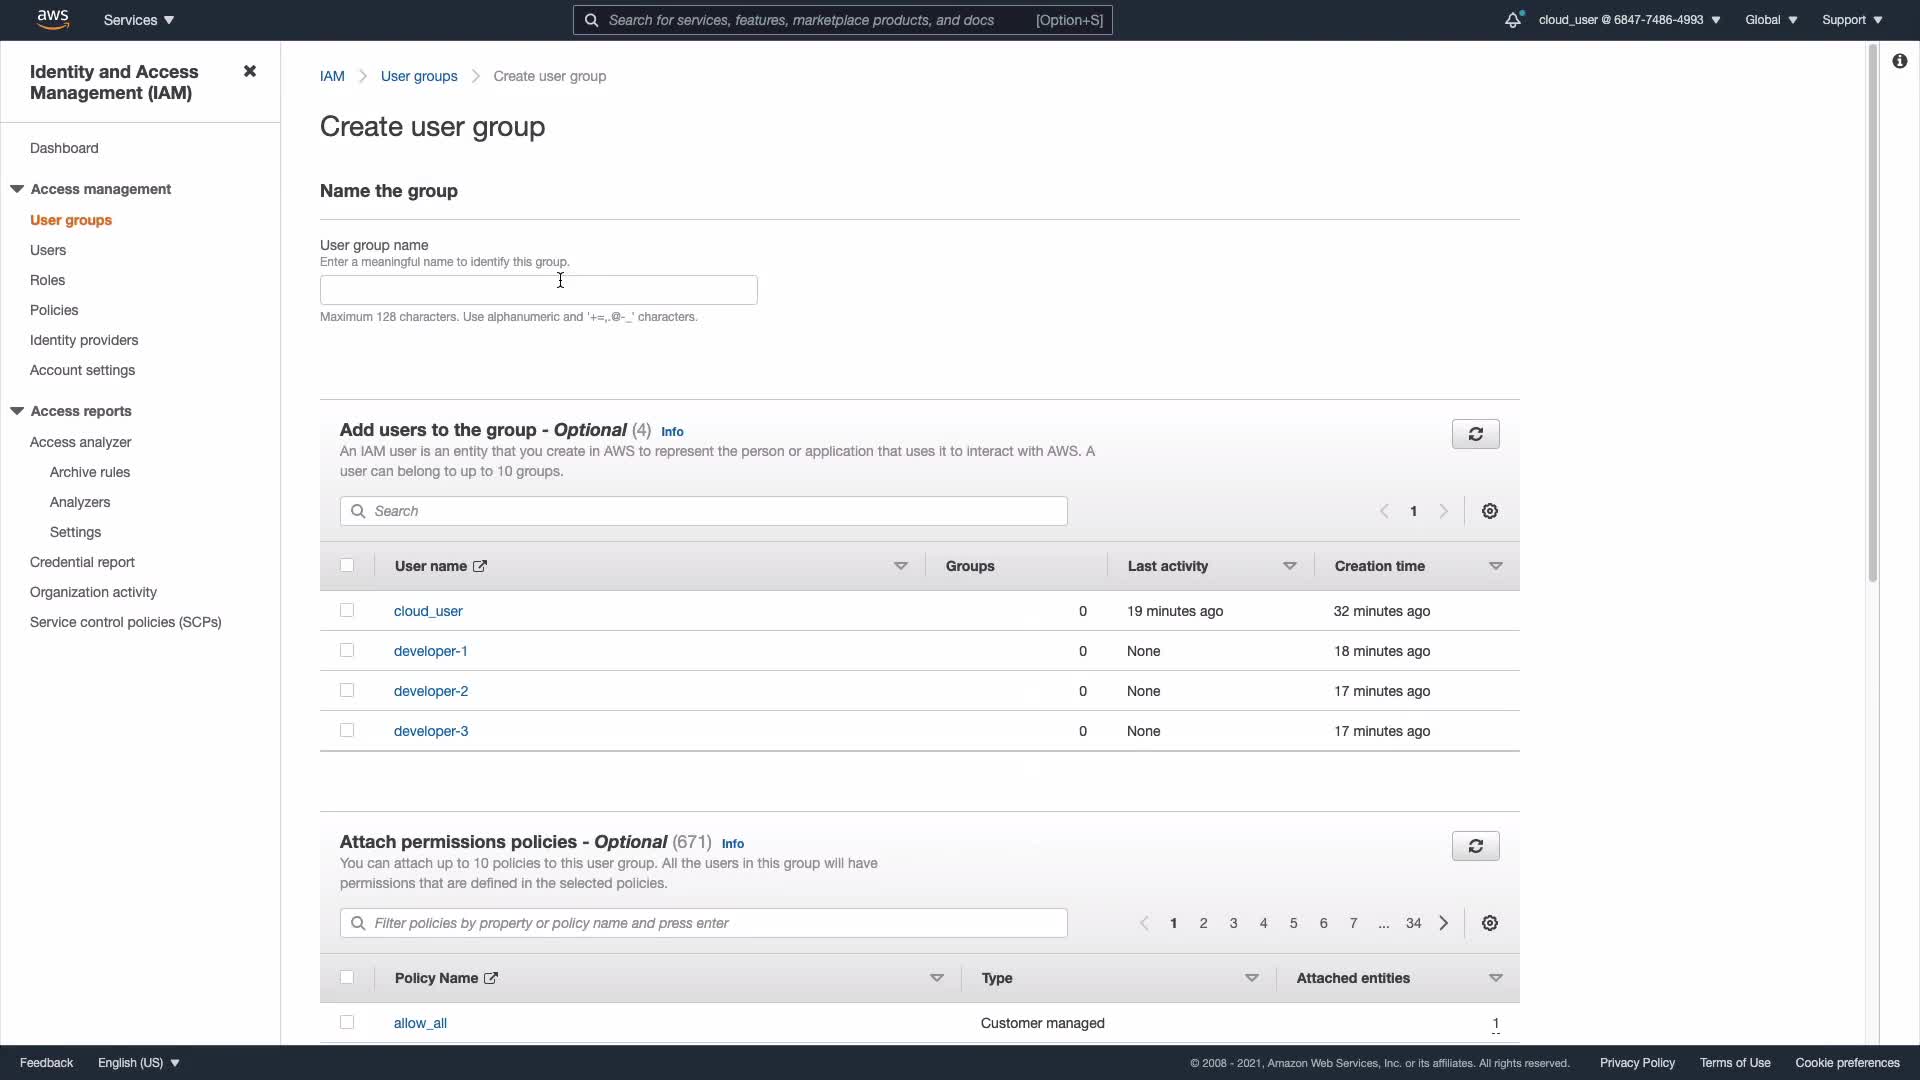Refresh the permissions policies list
Image resolution: width=1920 pixels, height=1080 pixels.
pyautogui.click(x=1475, y=846)
